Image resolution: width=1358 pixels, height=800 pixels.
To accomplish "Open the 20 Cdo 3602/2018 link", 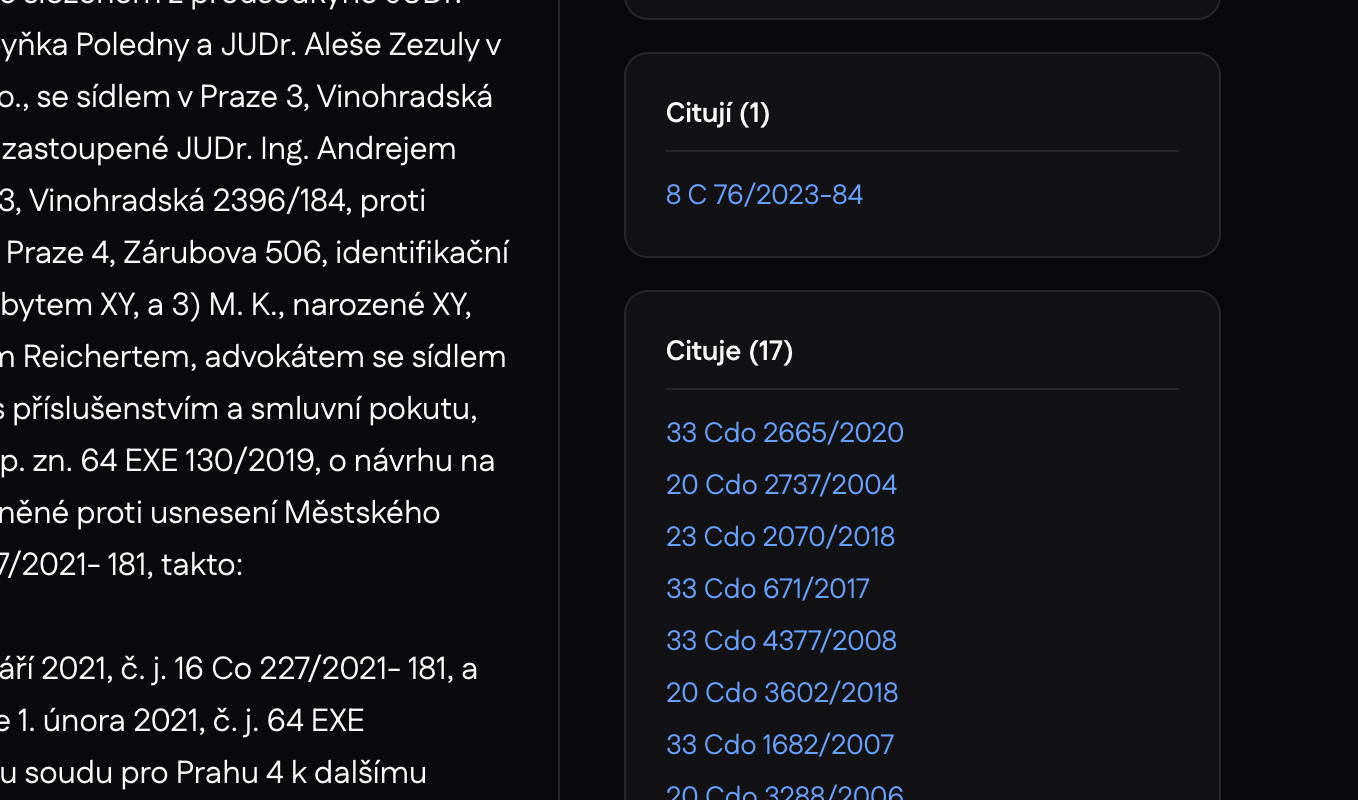I will click(782, 692).
